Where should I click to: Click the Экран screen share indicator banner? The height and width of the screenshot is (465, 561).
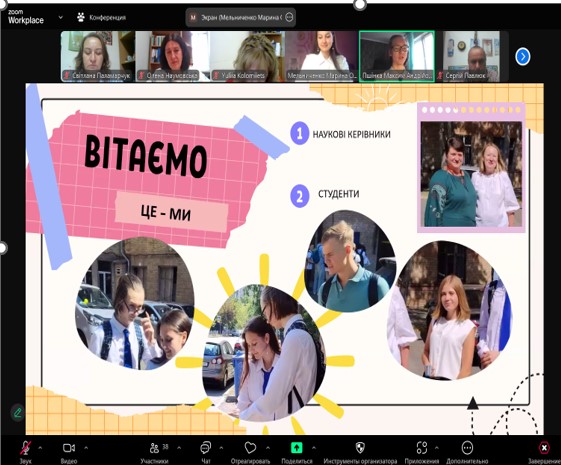[x=241, y=17]
